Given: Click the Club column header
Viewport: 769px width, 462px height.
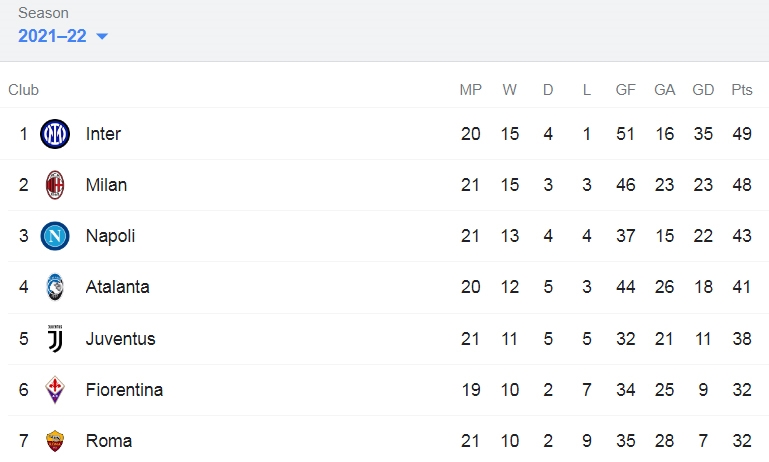Looking at the screenshot, I should [x=24, y=90].
